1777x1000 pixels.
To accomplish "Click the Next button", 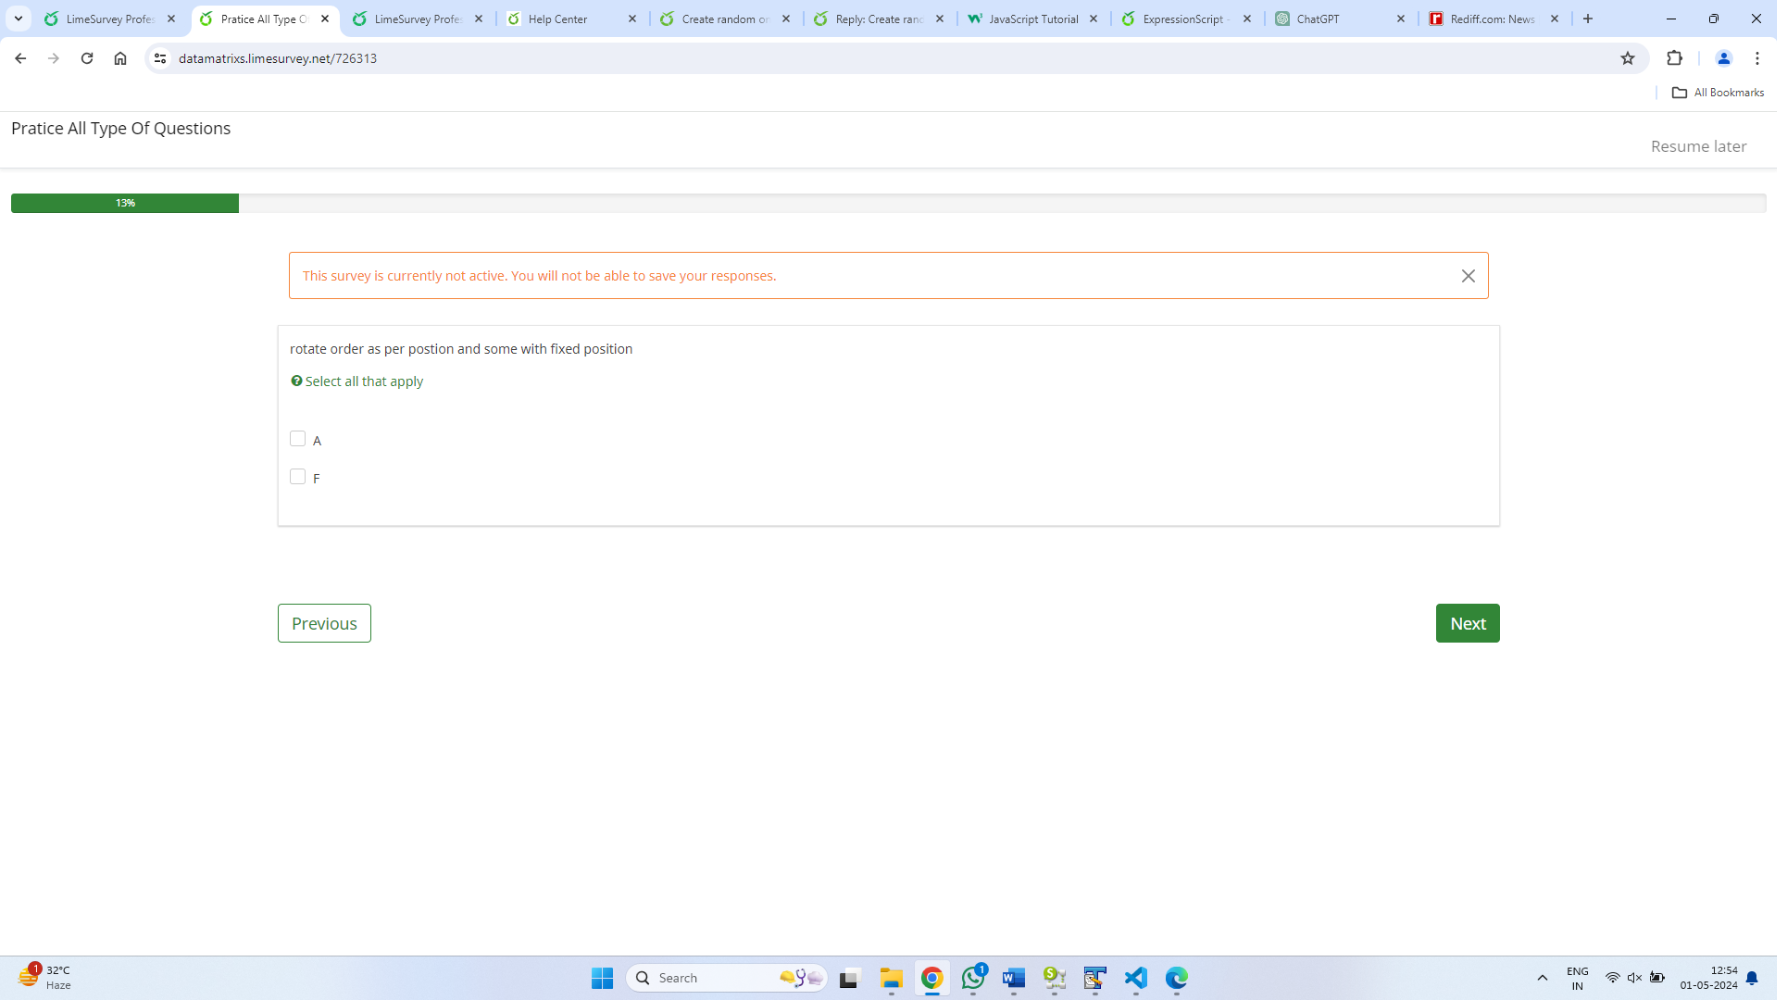I will 1467,623.
